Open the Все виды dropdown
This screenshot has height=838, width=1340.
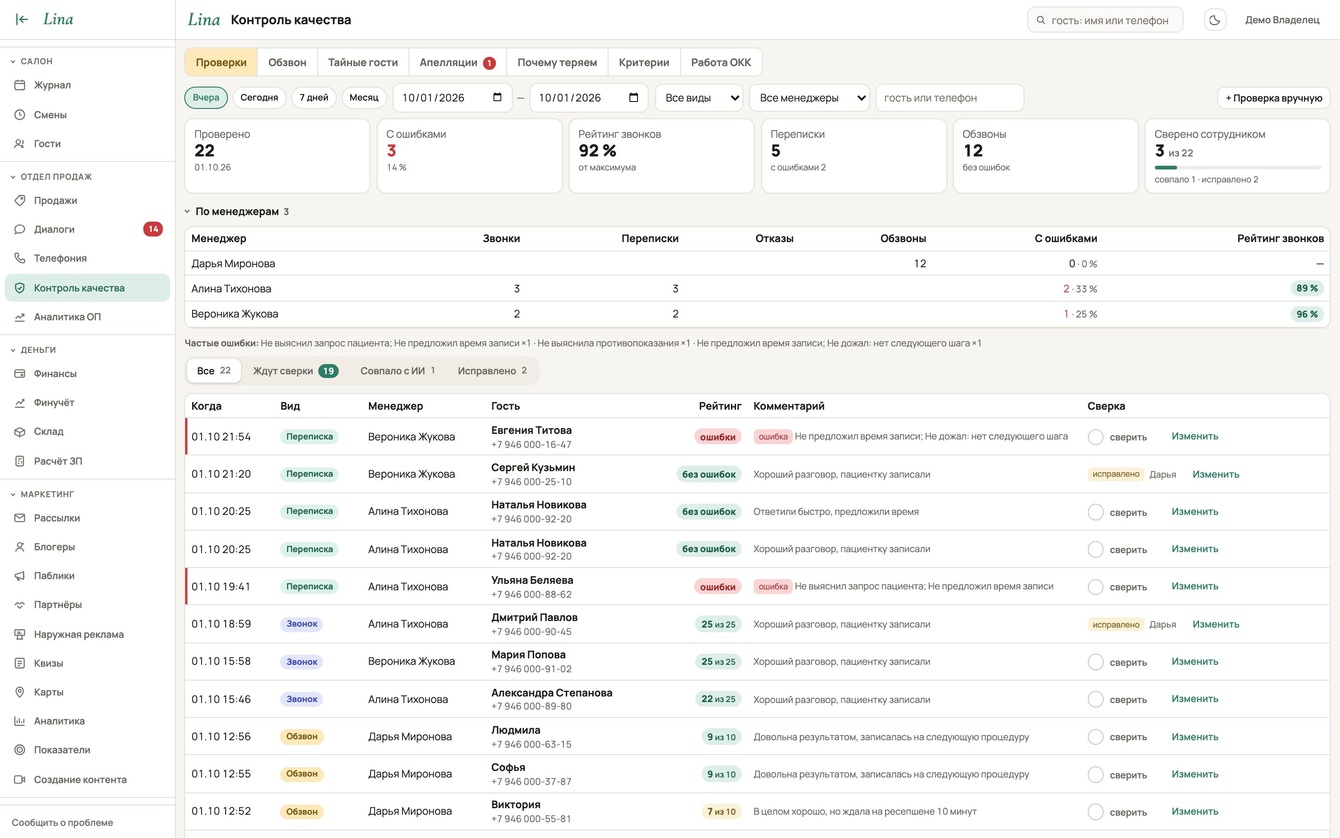click(700, 98)
